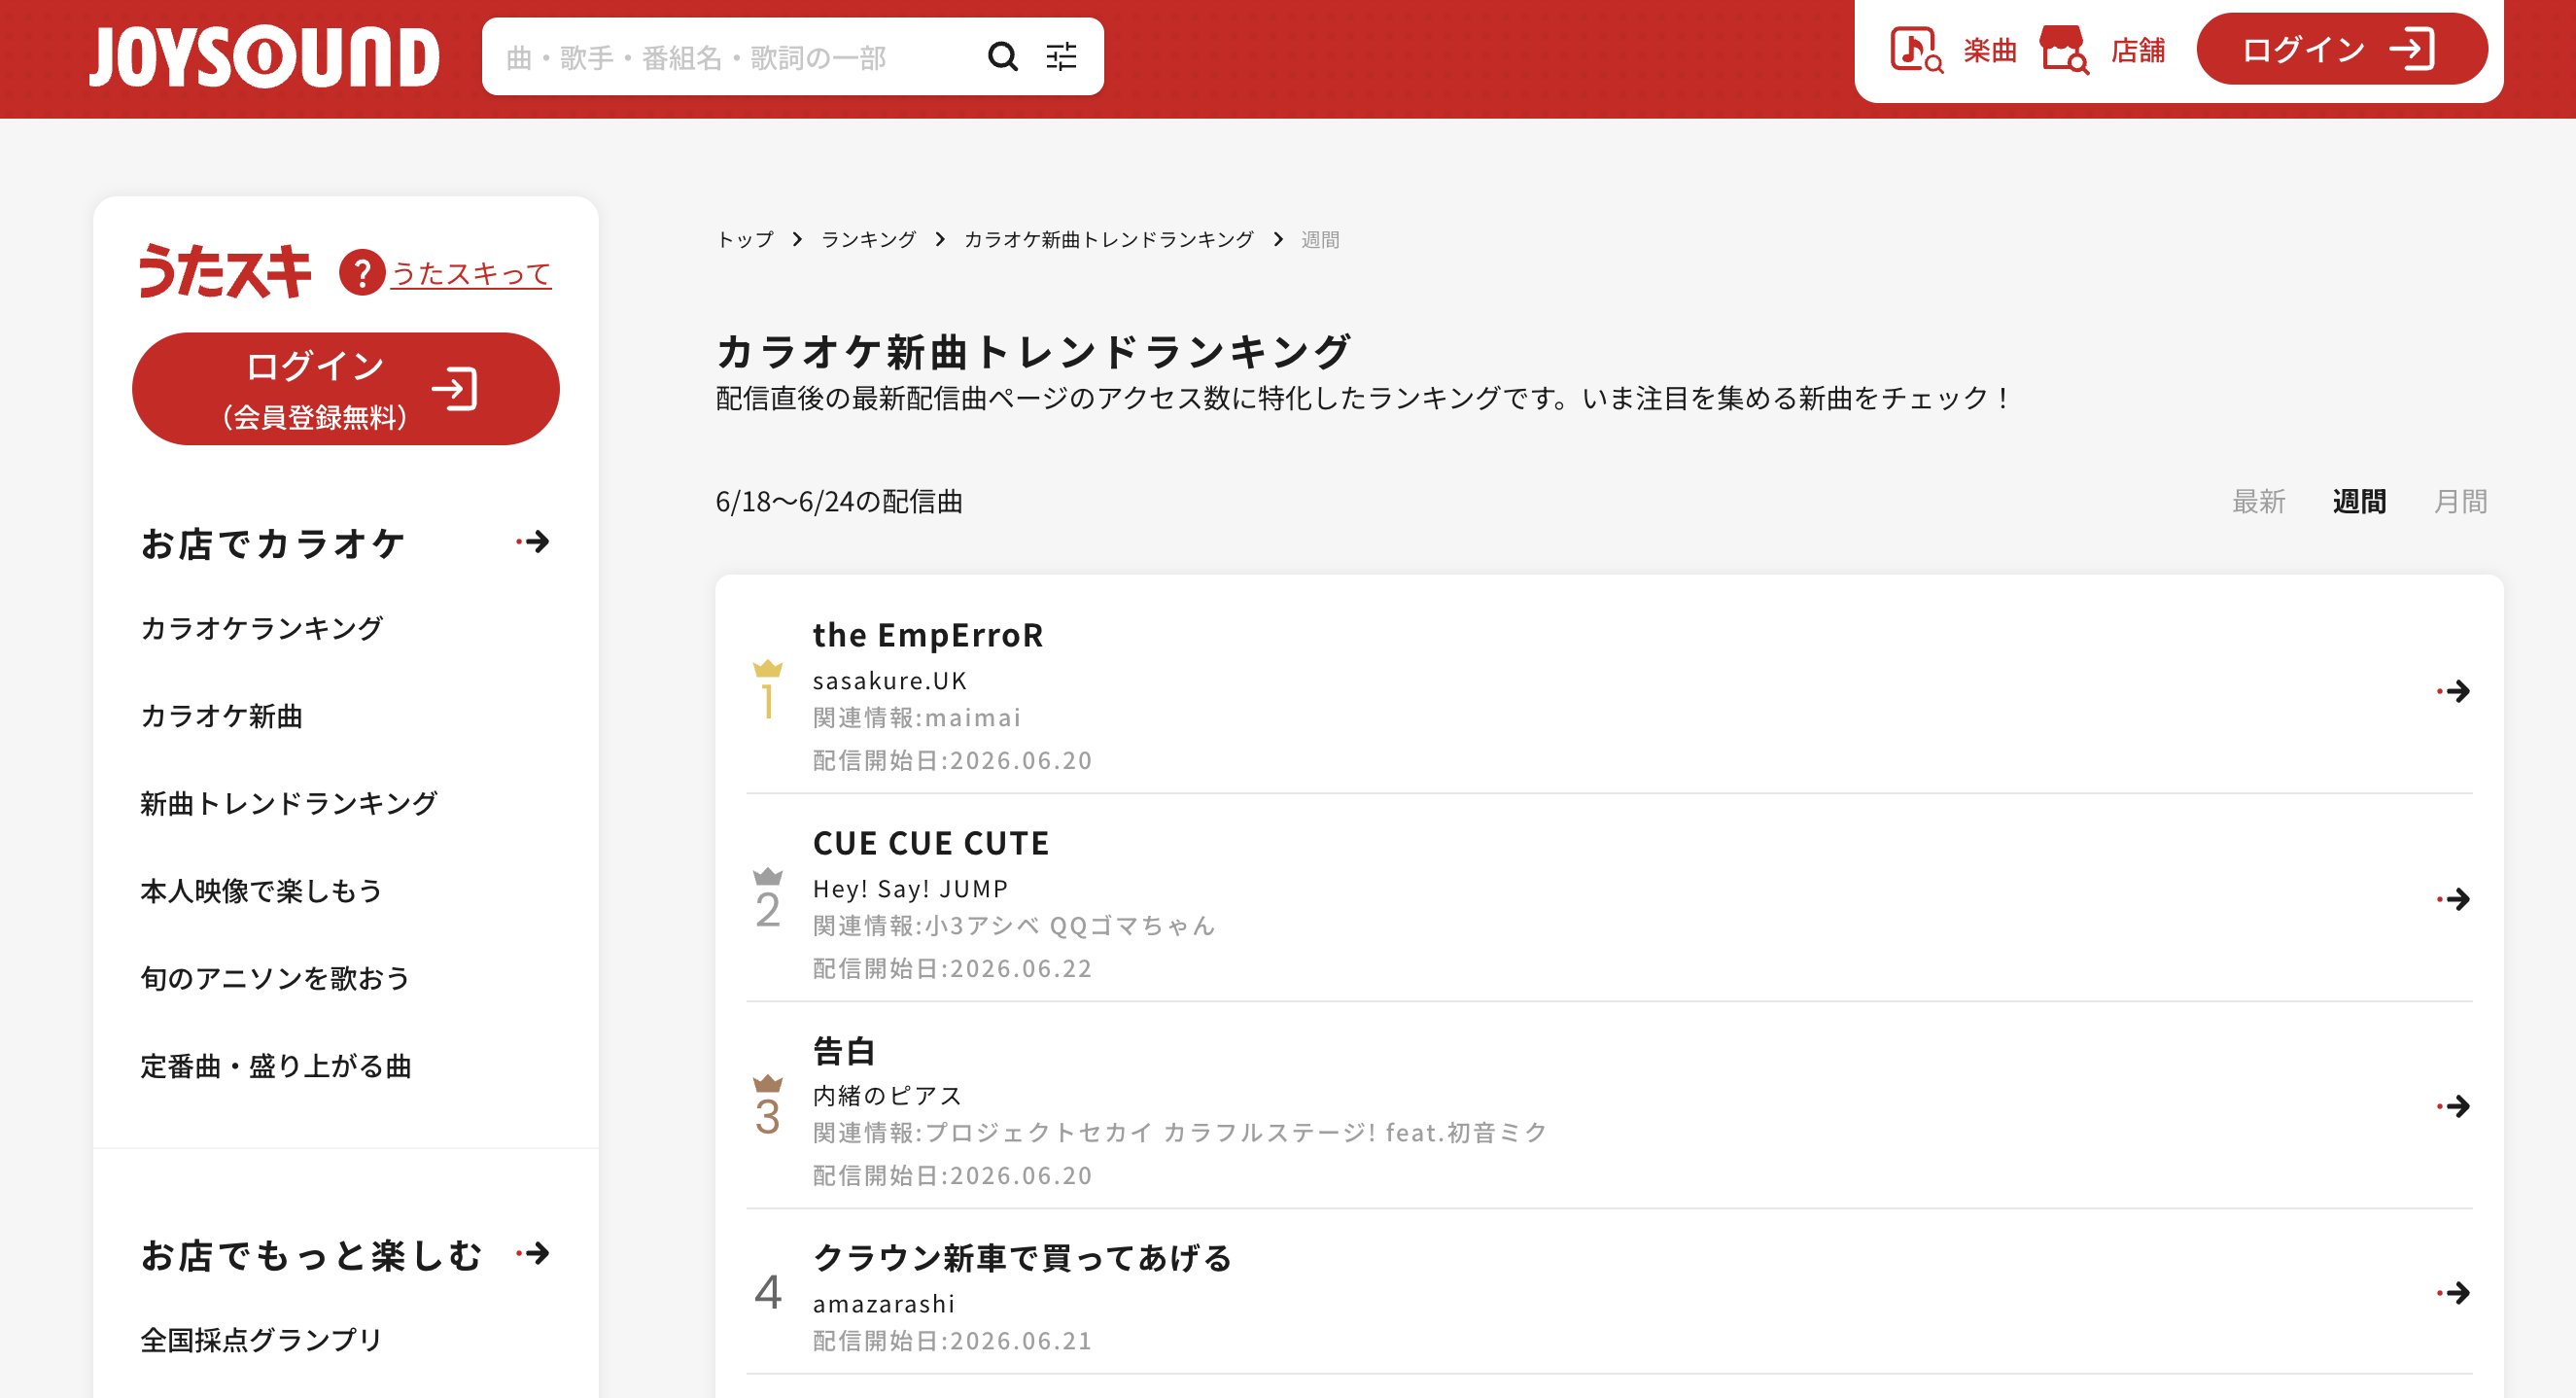Switch to the 月間 ranking tab
The width and height of the screenshot is (2576, 1398).
tap(2460, 501)
